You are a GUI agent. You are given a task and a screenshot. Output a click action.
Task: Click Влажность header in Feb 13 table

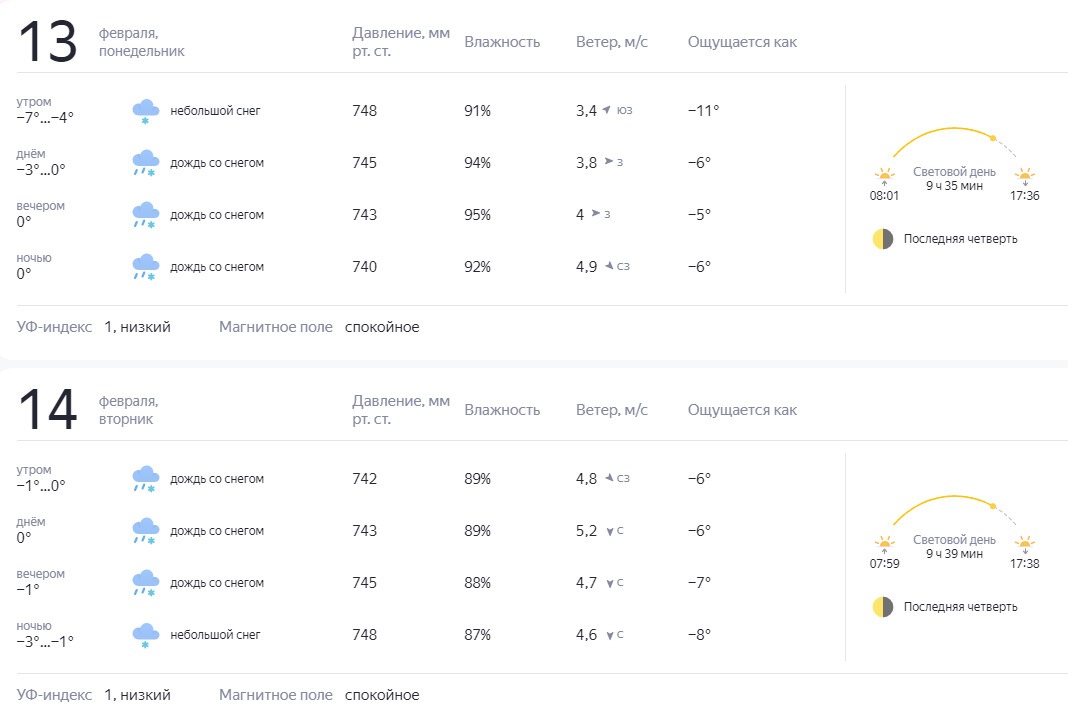pos(502,42)
